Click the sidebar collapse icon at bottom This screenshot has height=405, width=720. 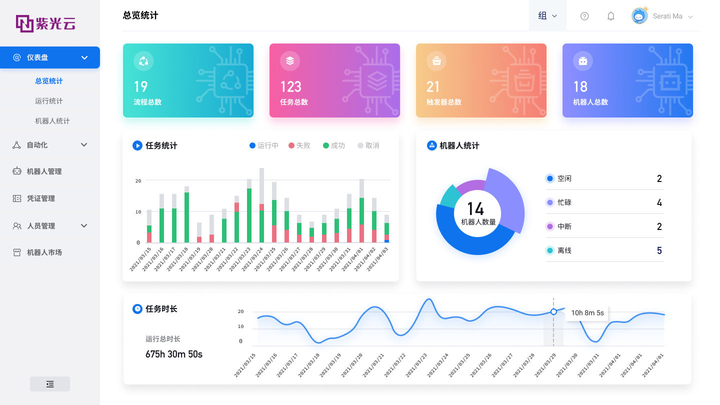[x=50, y=383]
